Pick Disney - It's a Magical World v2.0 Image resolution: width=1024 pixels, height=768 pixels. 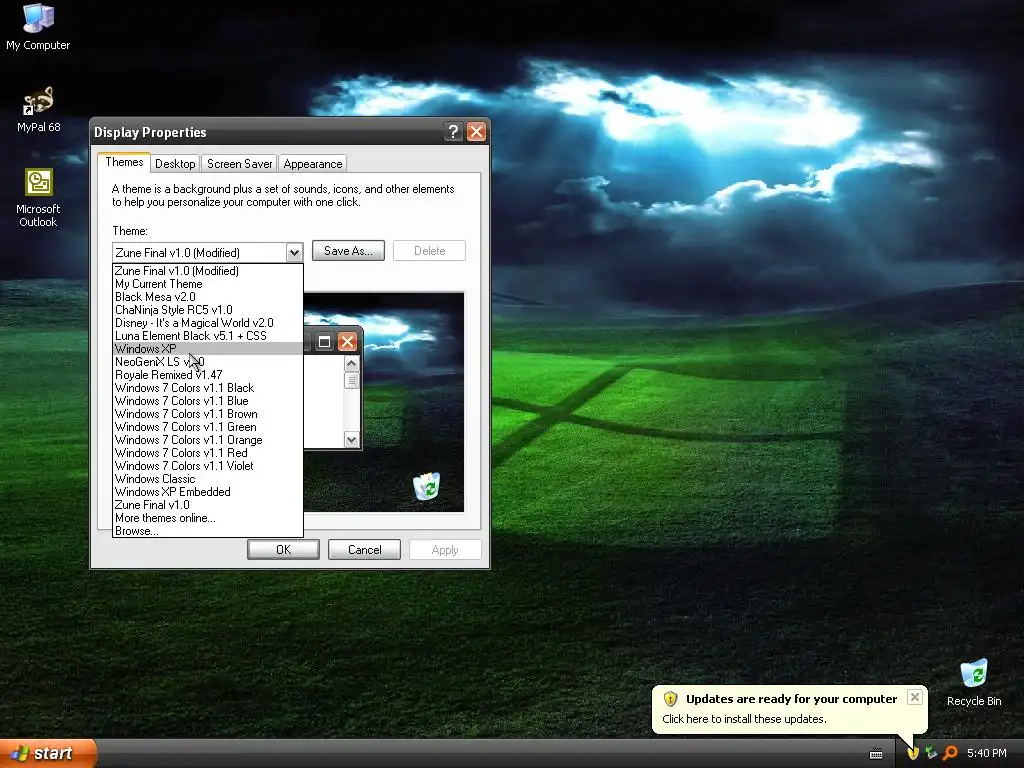[x=208, y=323]
